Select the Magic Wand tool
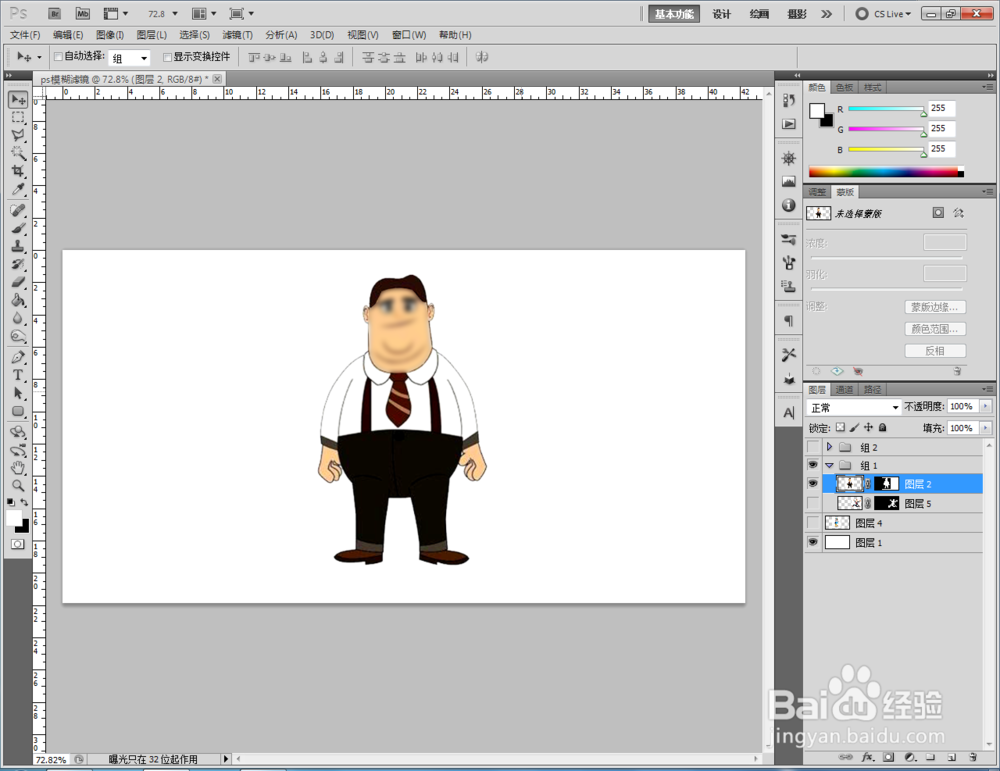 [x=18, y=153]
